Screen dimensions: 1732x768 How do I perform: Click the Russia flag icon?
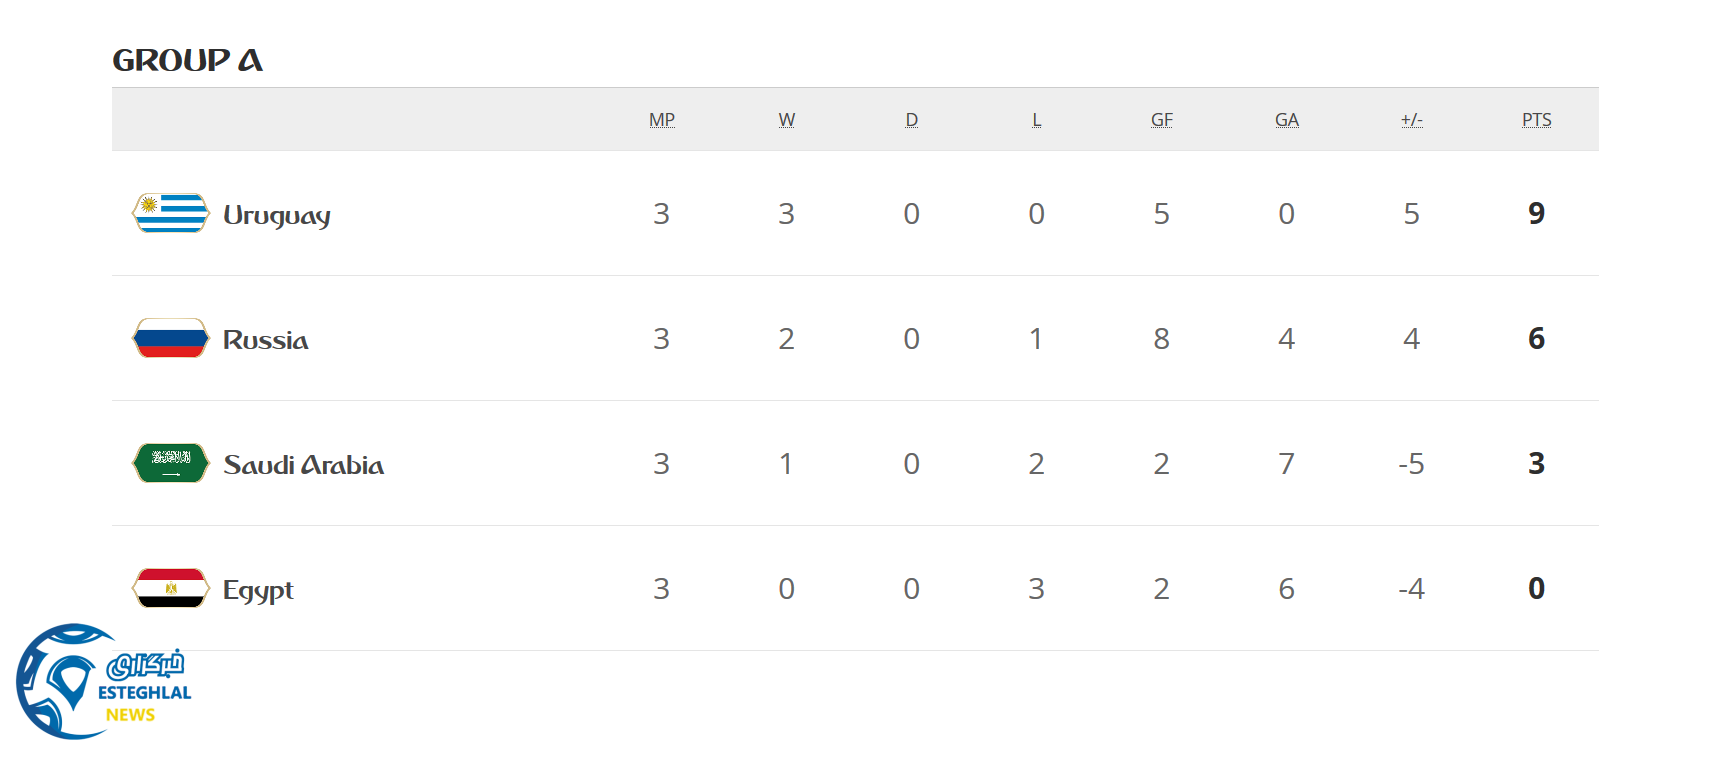(x=171, y=338)
